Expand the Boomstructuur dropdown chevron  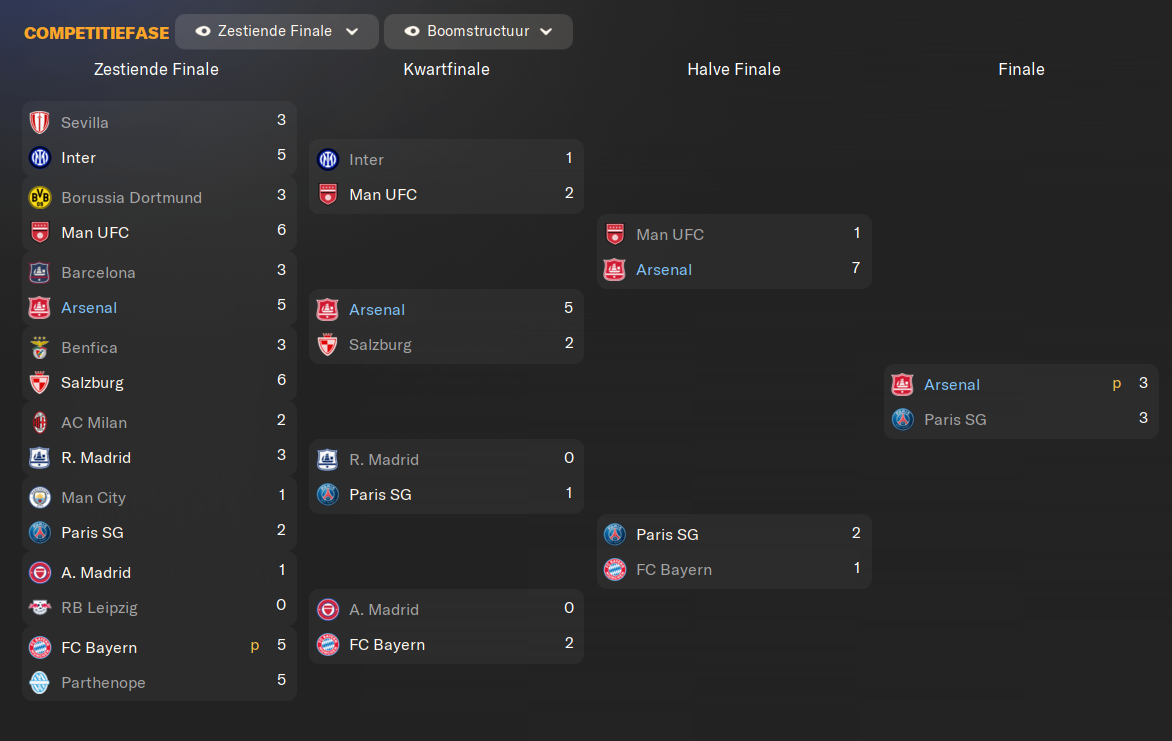click(546, 31)
